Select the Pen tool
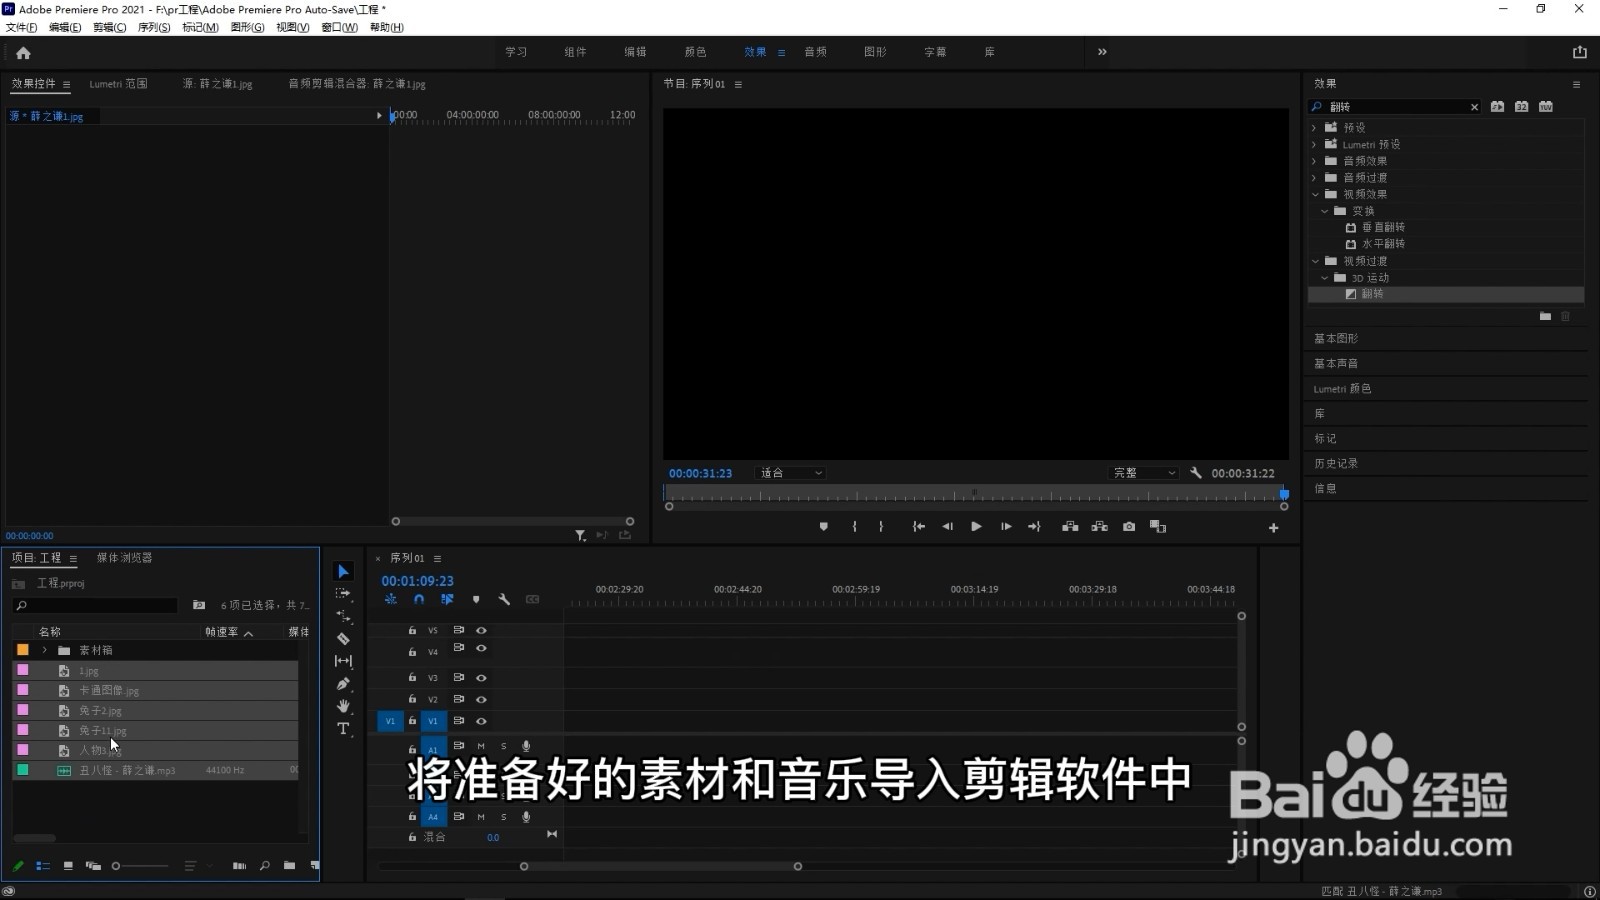 point(343,684)
